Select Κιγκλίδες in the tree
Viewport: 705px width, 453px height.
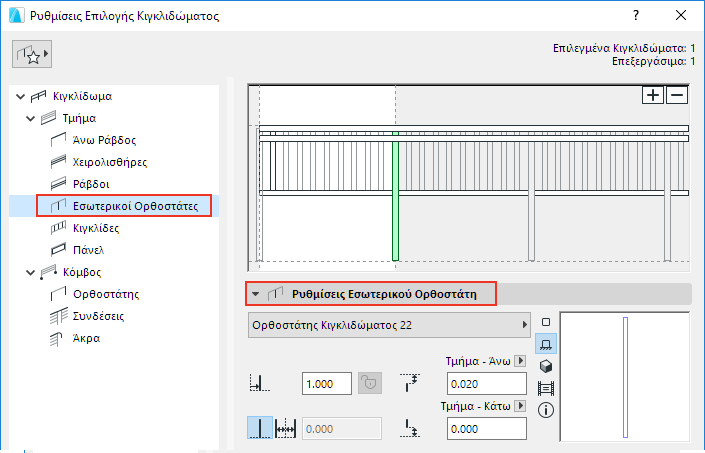[96, 228]
